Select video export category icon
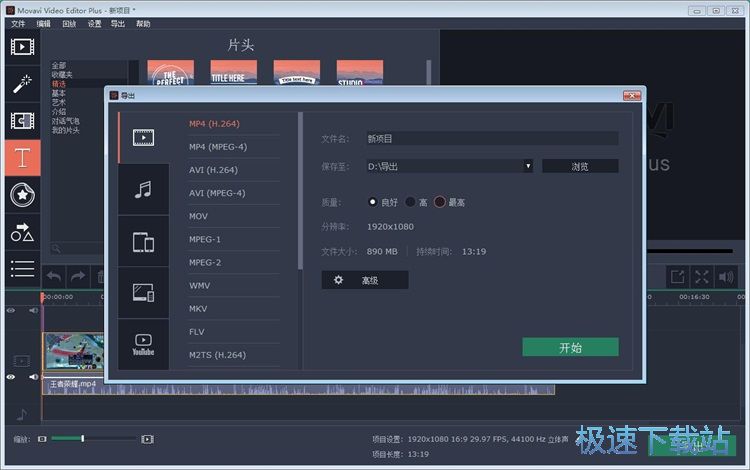 143,138
